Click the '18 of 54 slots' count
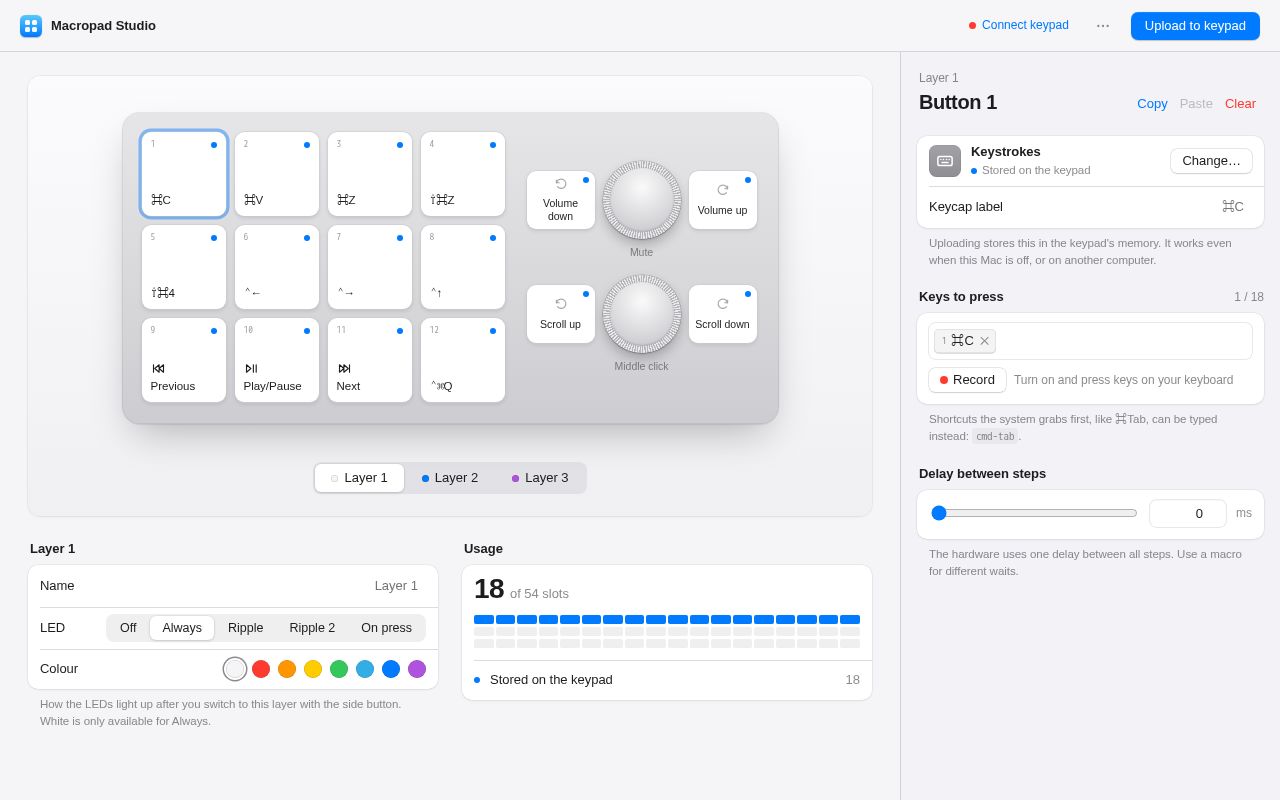This screenshot has height=800, width=1280. pyautogui.click(x=521, y=589)
